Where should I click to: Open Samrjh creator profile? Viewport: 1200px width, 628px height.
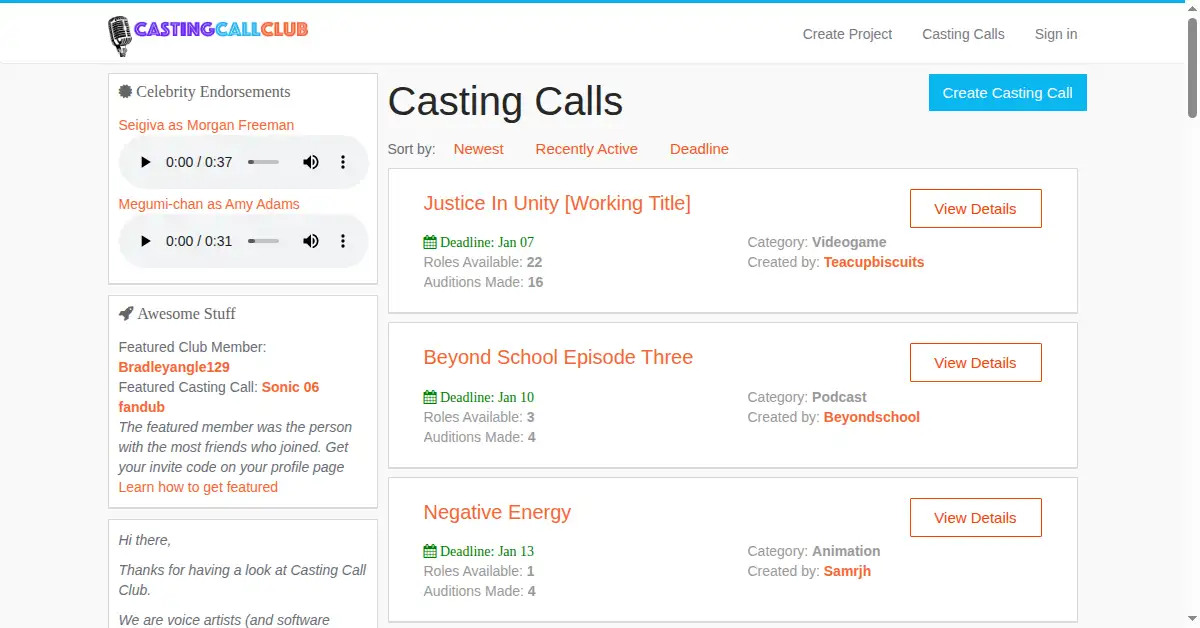tap(847, 571)
